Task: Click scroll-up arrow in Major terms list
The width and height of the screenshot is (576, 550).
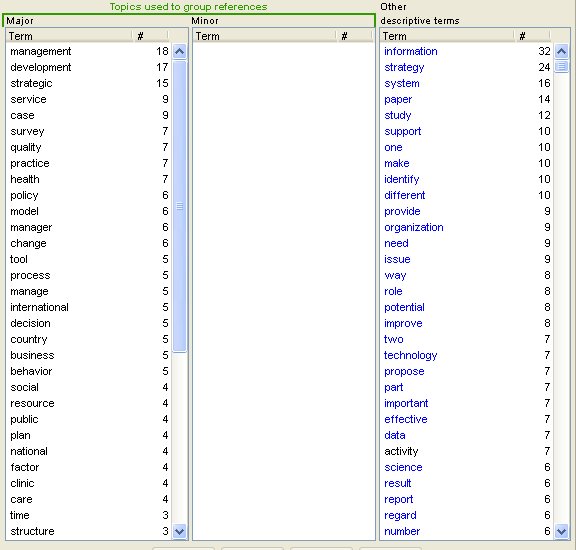Action: click(x=179, y=51)
